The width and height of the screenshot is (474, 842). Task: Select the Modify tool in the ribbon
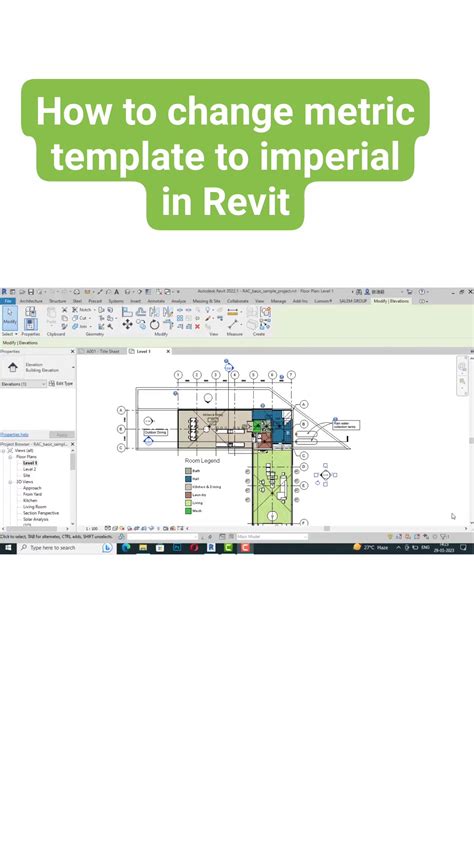10,317
